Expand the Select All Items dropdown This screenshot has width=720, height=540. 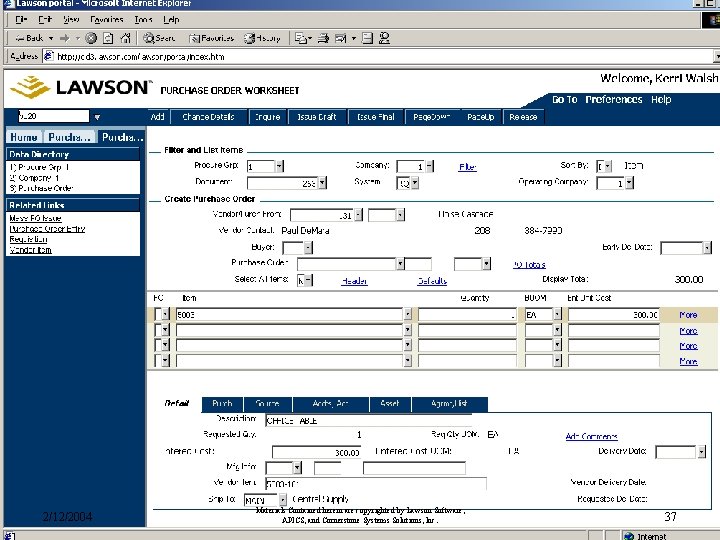pyautogui.click(x=309, y=280)
